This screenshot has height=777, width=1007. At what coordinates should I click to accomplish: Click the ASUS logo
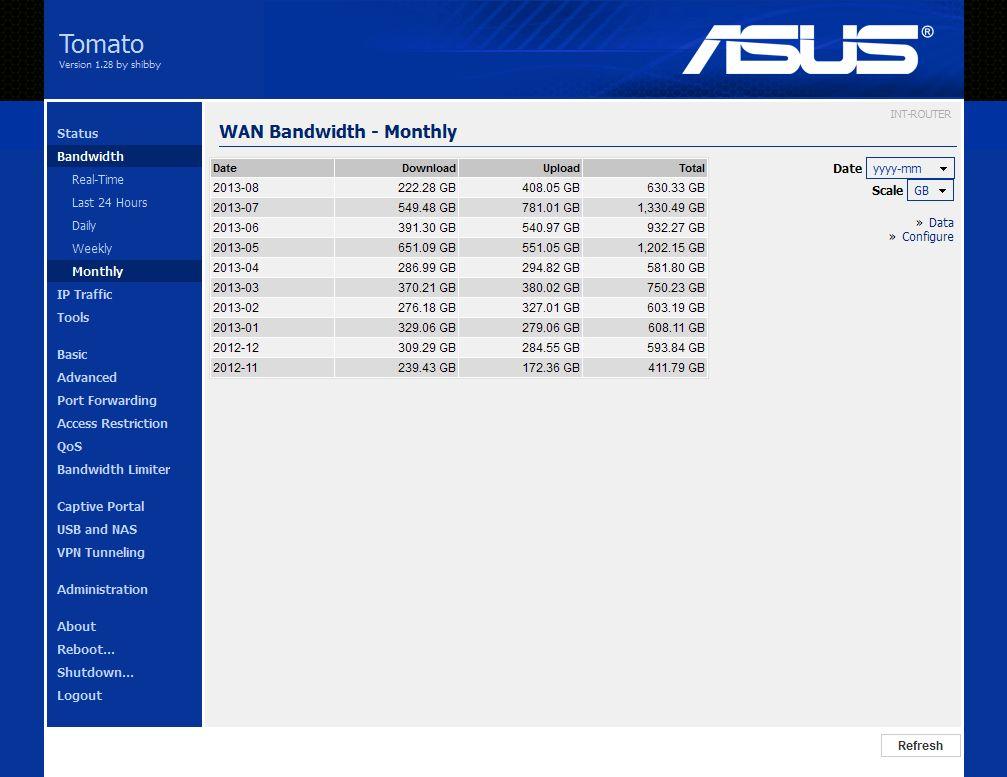pyautogui.click(x=808, y=49)
